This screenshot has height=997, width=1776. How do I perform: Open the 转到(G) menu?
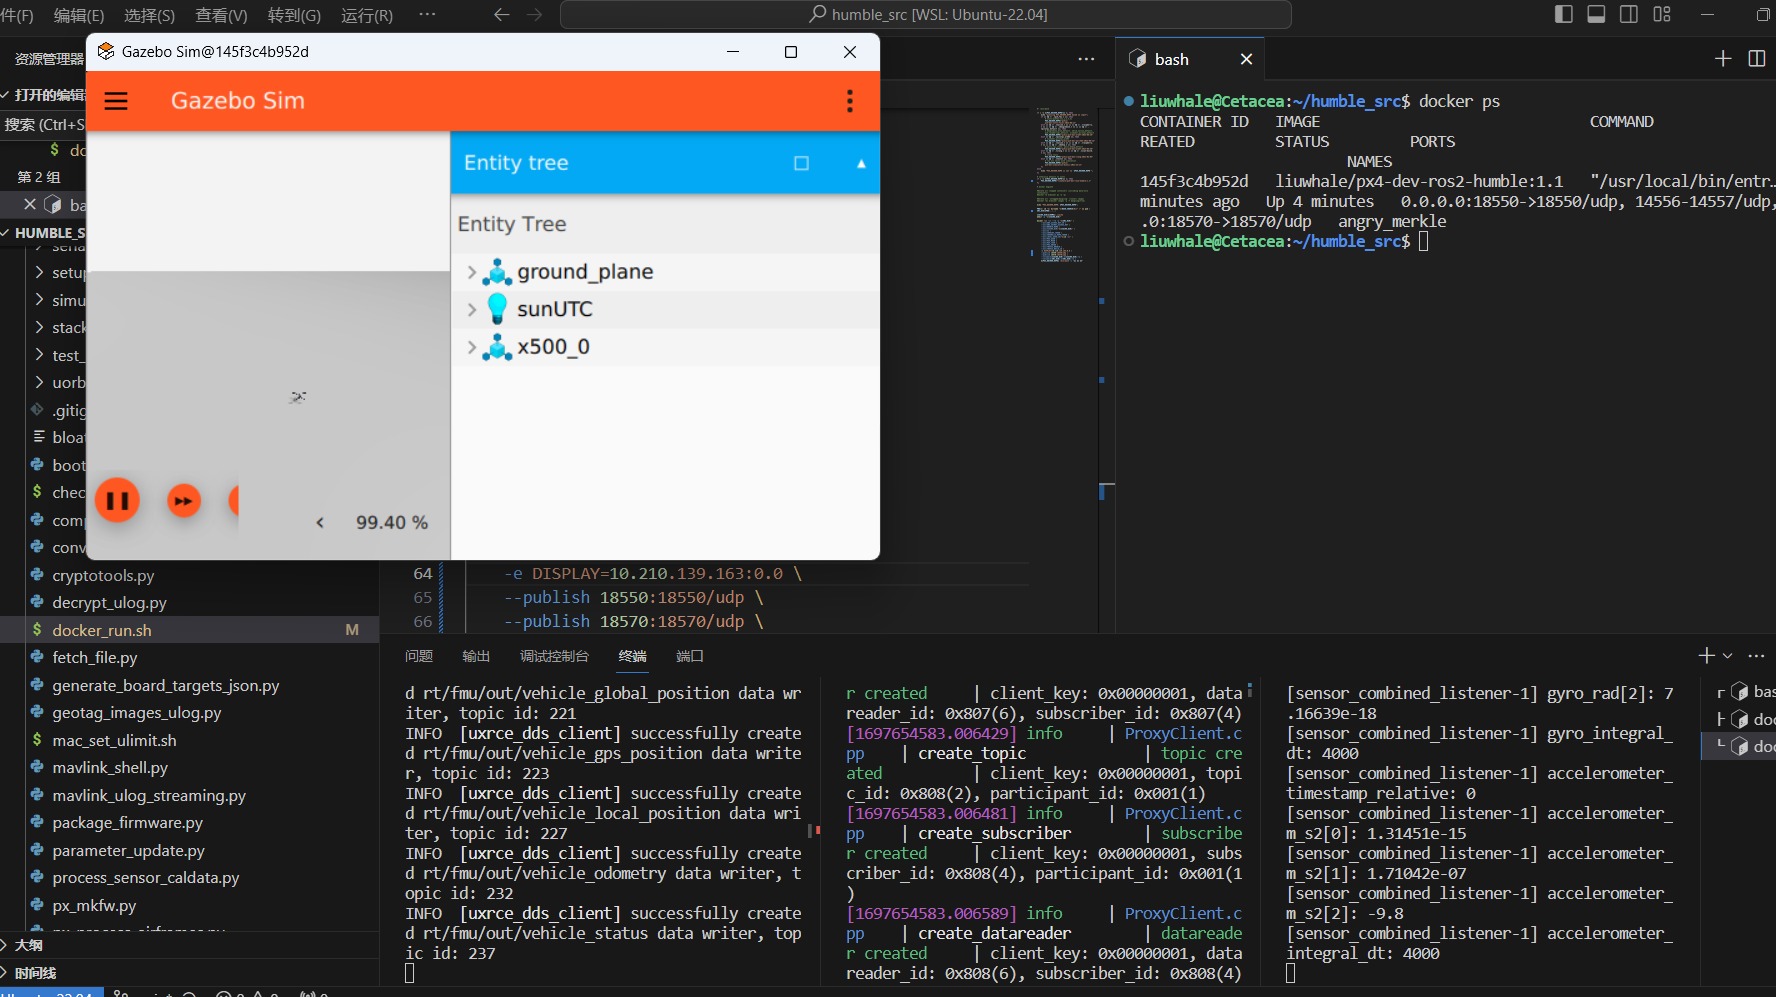[x=294, y=15]
